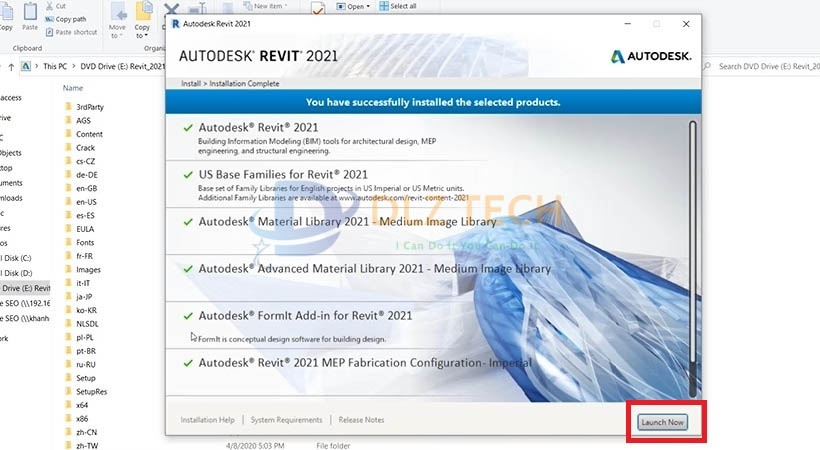Image resolution: width=820 pixels, height=450 pixels.
Task: Click the Revit R icon in installer title bar
Action: click(x=175, y=24)
